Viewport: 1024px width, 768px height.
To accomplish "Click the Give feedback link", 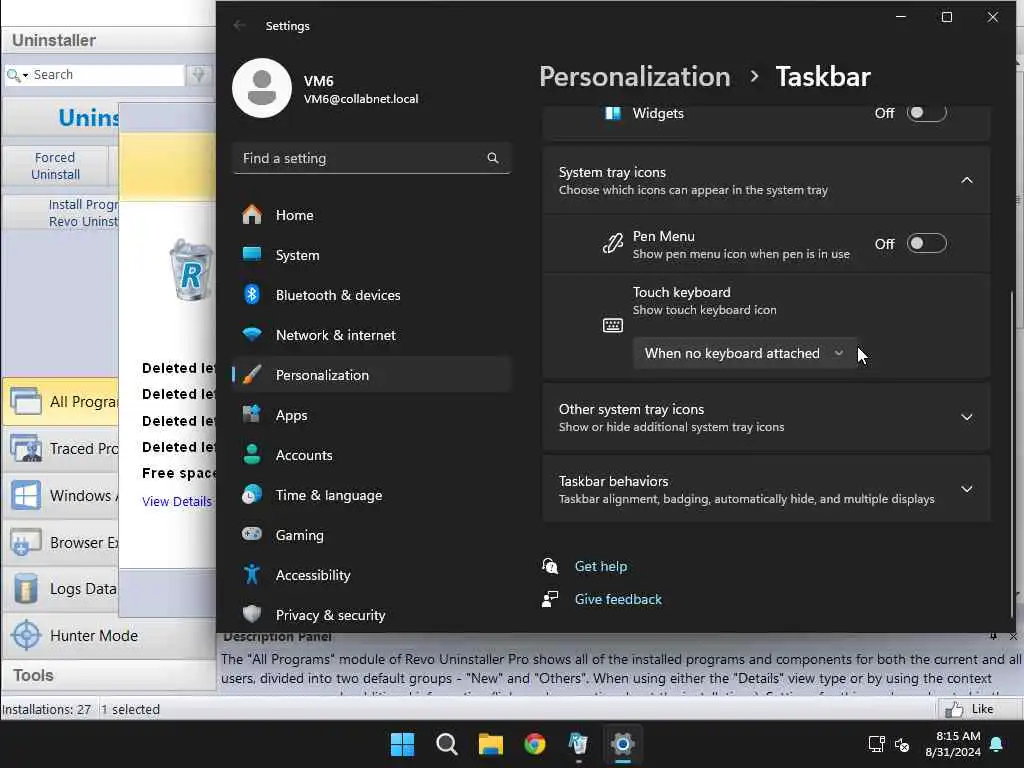I will click(618, 599).
